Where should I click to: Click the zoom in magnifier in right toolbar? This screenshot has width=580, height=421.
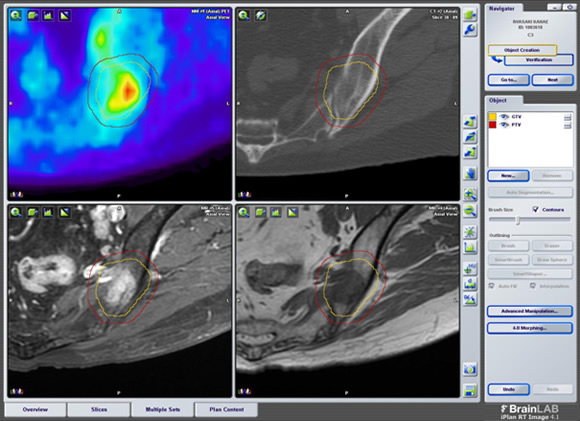click(470, 194)
